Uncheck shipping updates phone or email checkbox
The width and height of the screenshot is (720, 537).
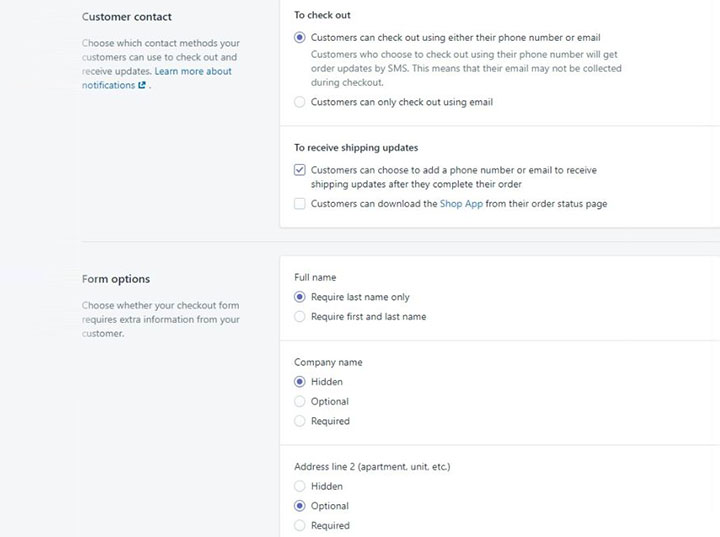[x=299, y=170]
